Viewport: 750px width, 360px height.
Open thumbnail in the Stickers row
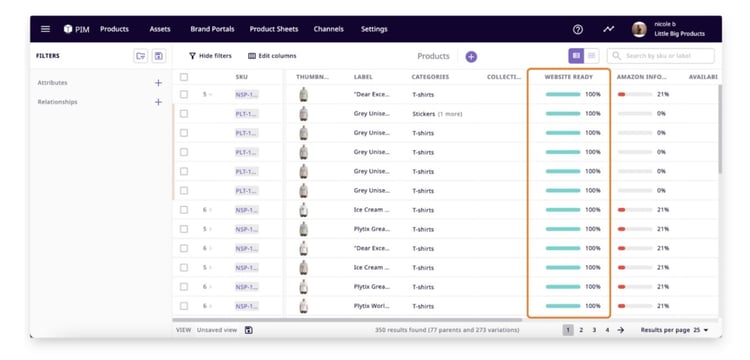click(303, 114)
